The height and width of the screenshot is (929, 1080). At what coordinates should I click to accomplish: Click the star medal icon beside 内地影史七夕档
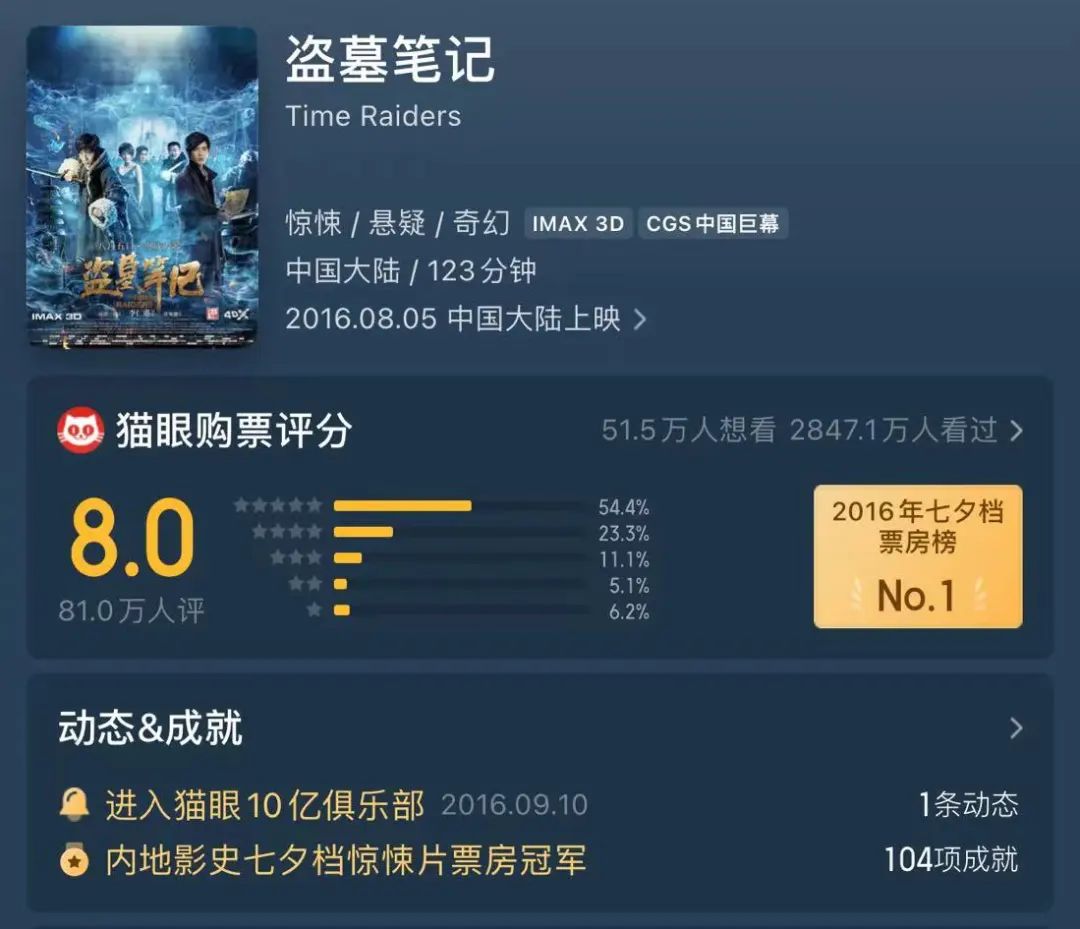coord(74,859)
